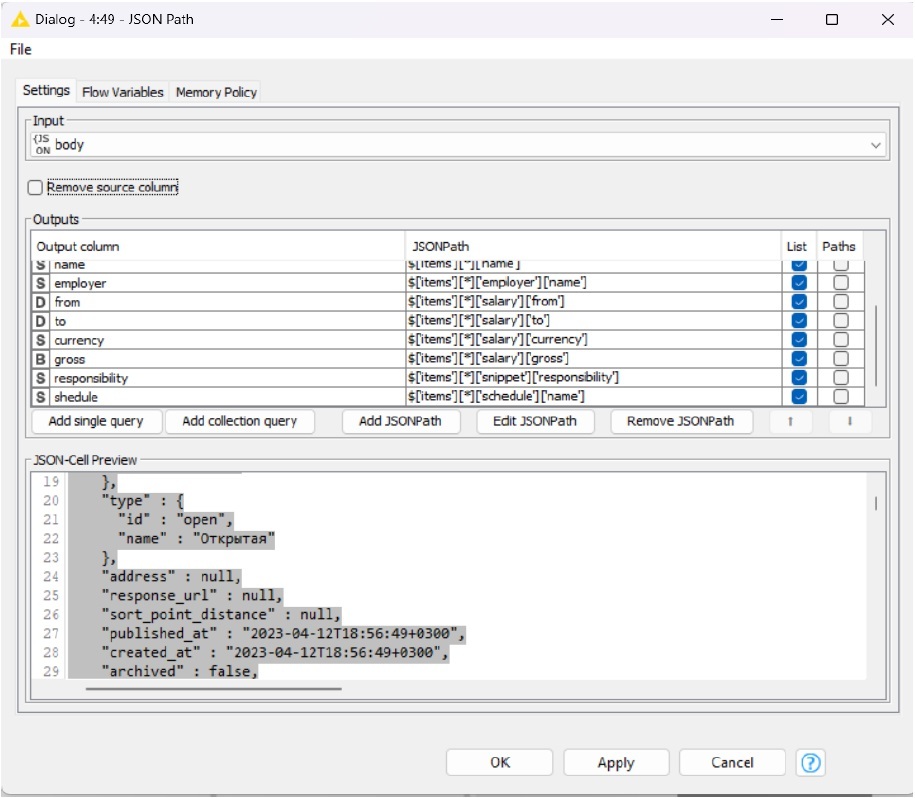The image size is (915, 798).
Task: Open the File menu
Action: pyautogui.click(x=21, y=49)
